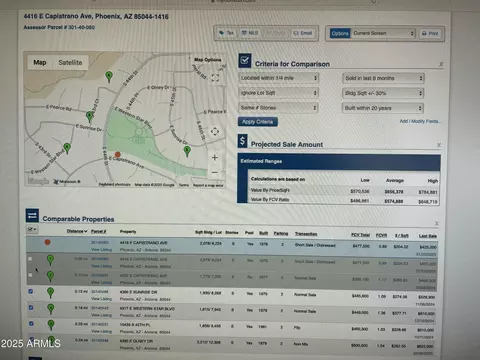Click the Value By FCV Ratio row

coord(344,200)
